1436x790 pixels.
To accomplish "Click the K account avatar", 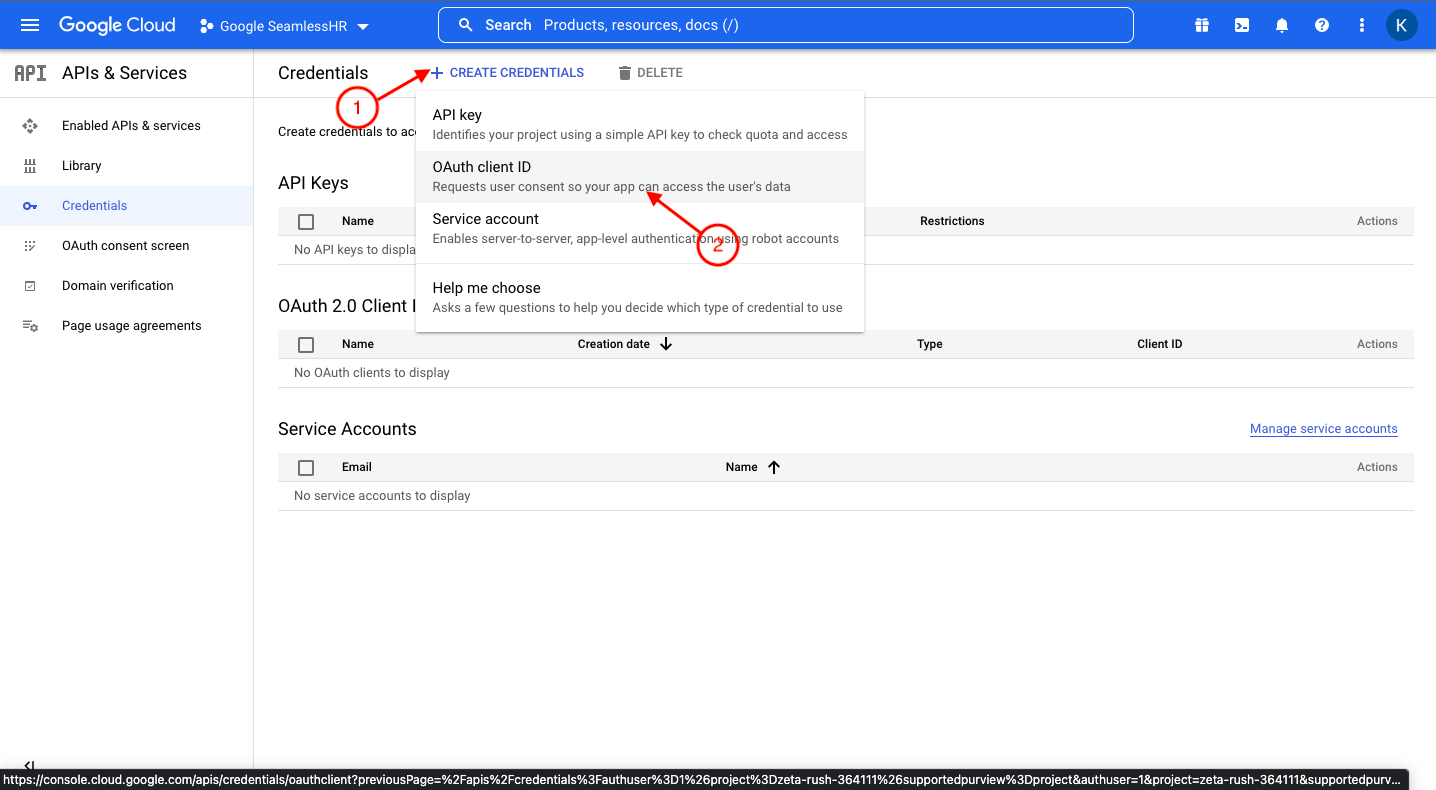I will pyautogui.click(x=1401, y=26).
